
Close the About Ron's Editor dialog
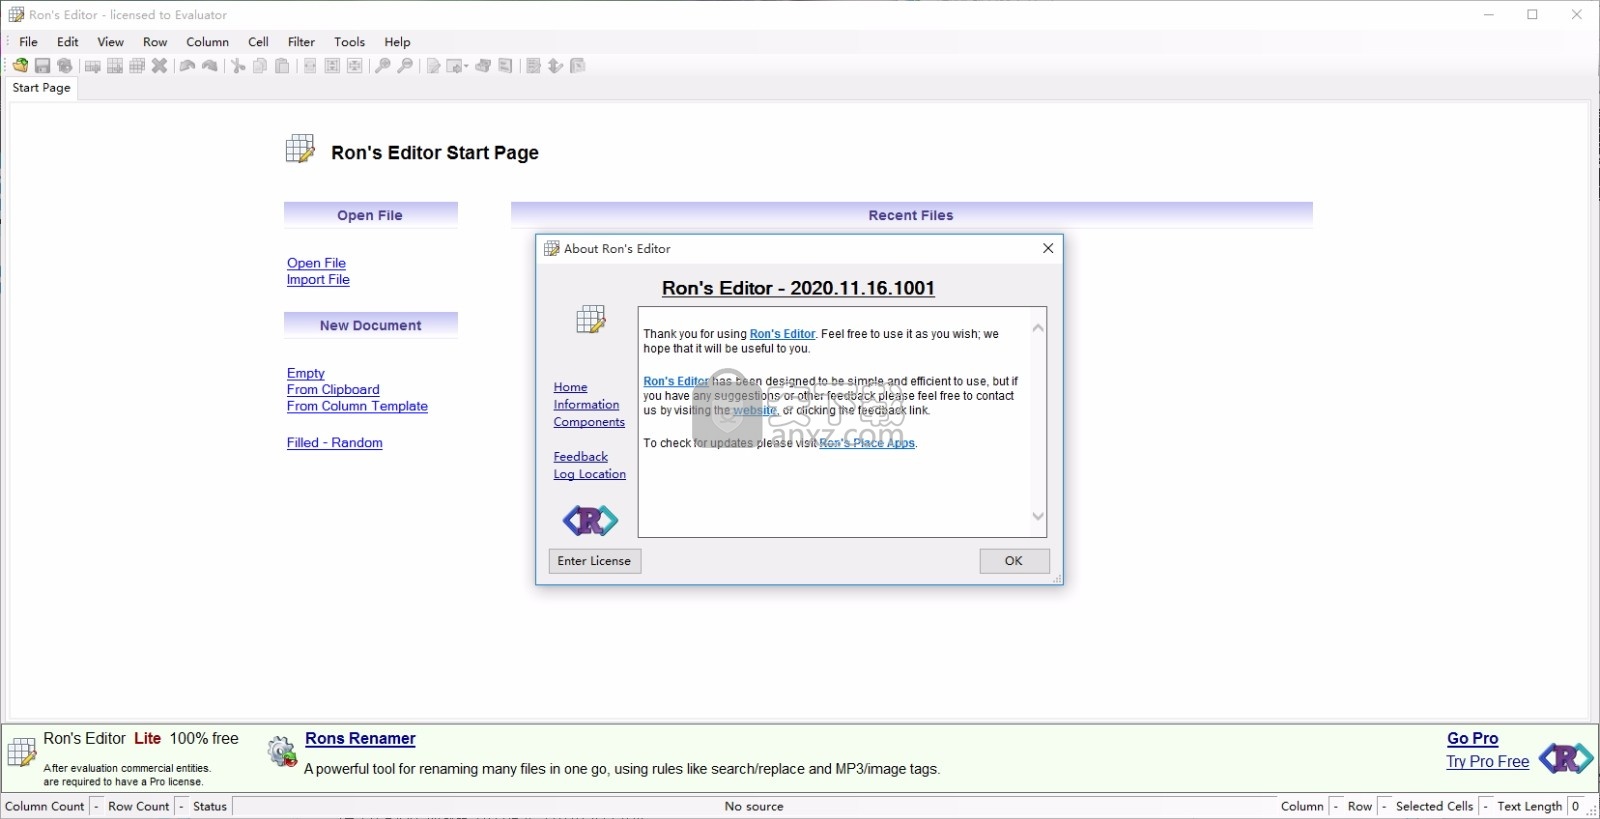tap(1048, 248)
